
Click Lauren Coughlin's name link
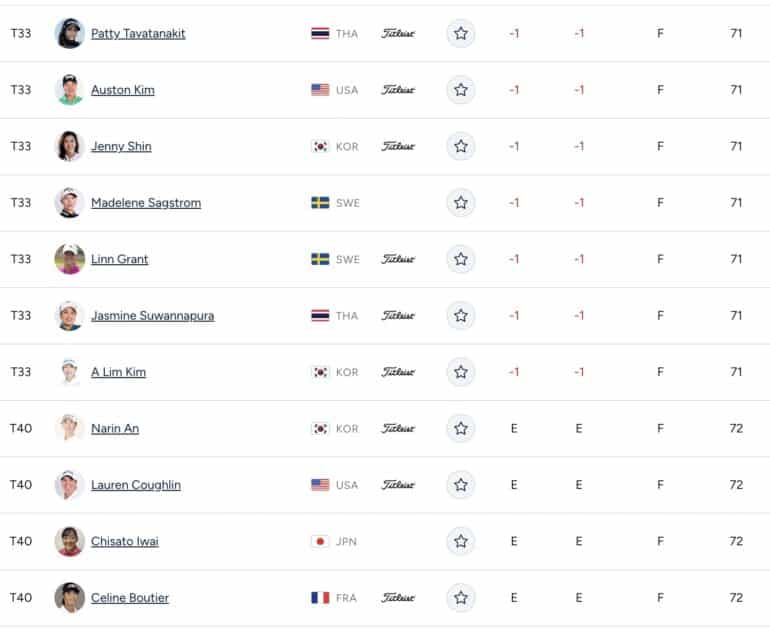coord(136,485)
